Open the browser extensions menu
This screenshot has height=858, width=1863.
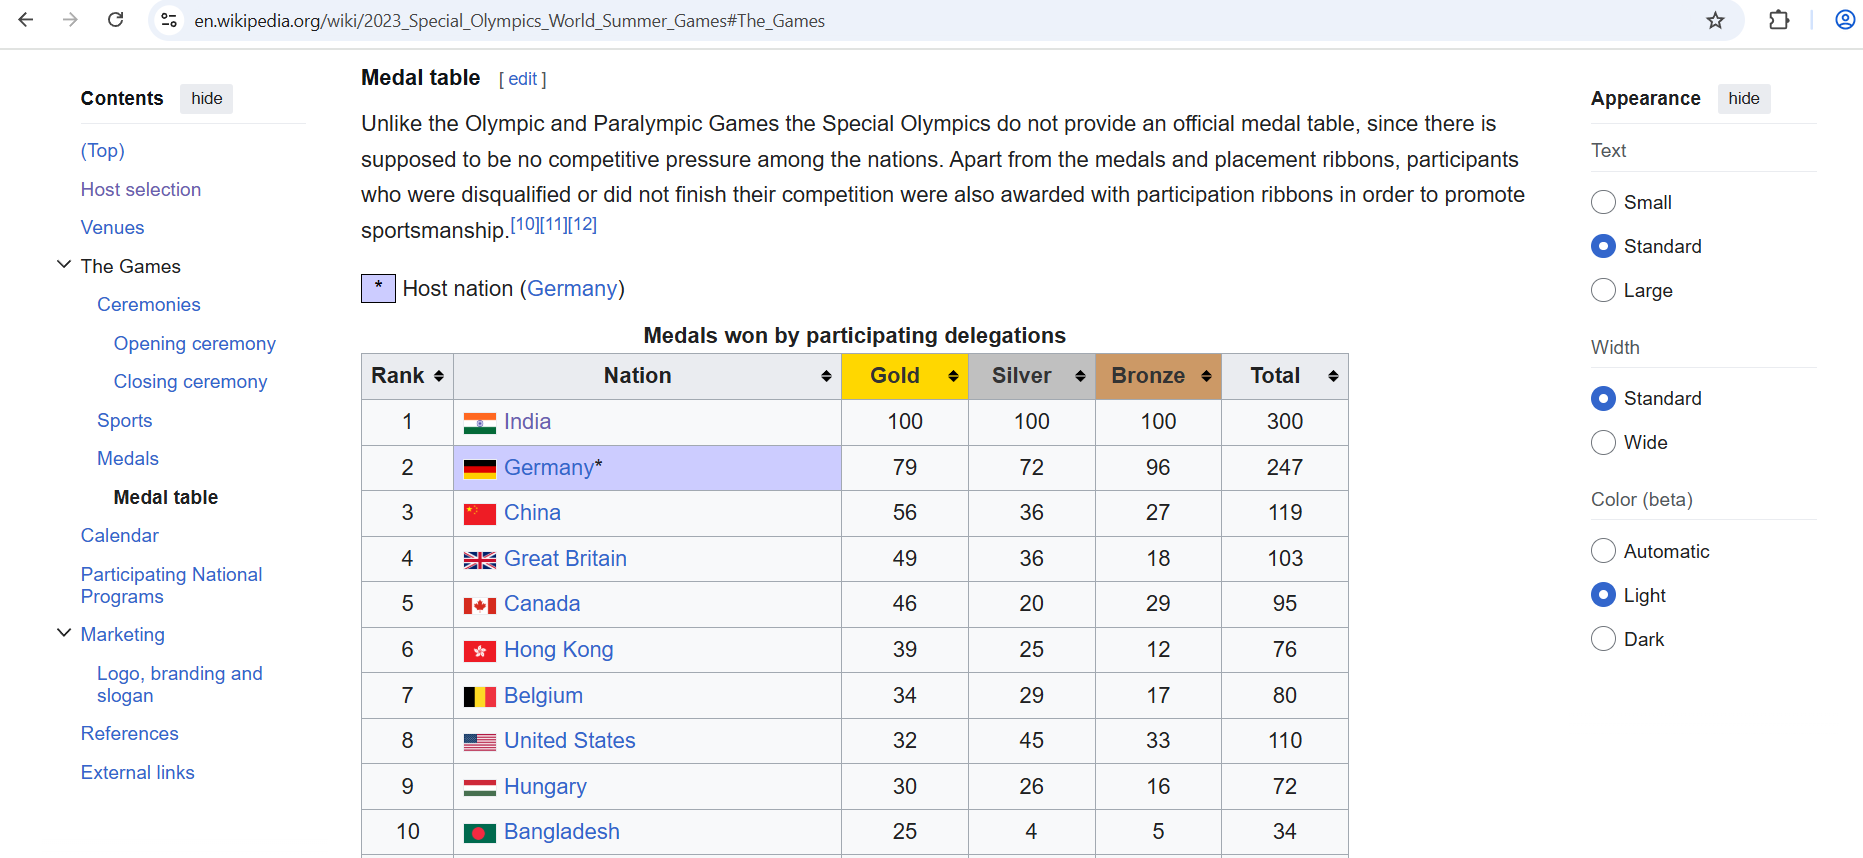coord(1779,20)
